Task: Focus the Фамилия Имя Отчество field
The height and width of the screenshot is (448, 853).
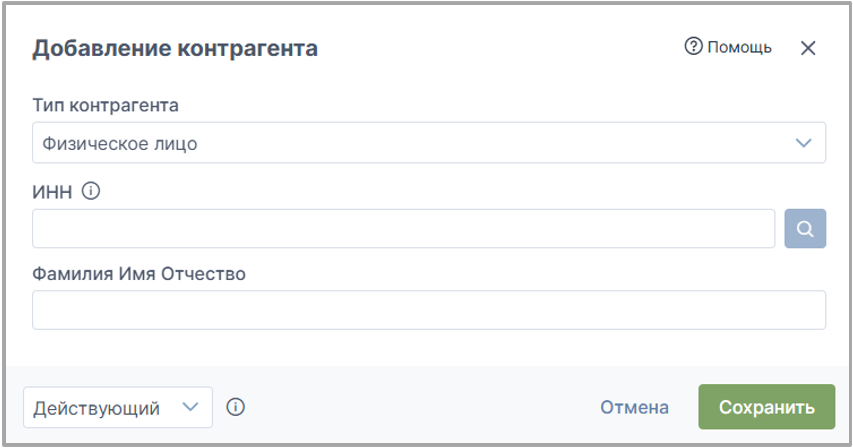Action: point(429,310)
